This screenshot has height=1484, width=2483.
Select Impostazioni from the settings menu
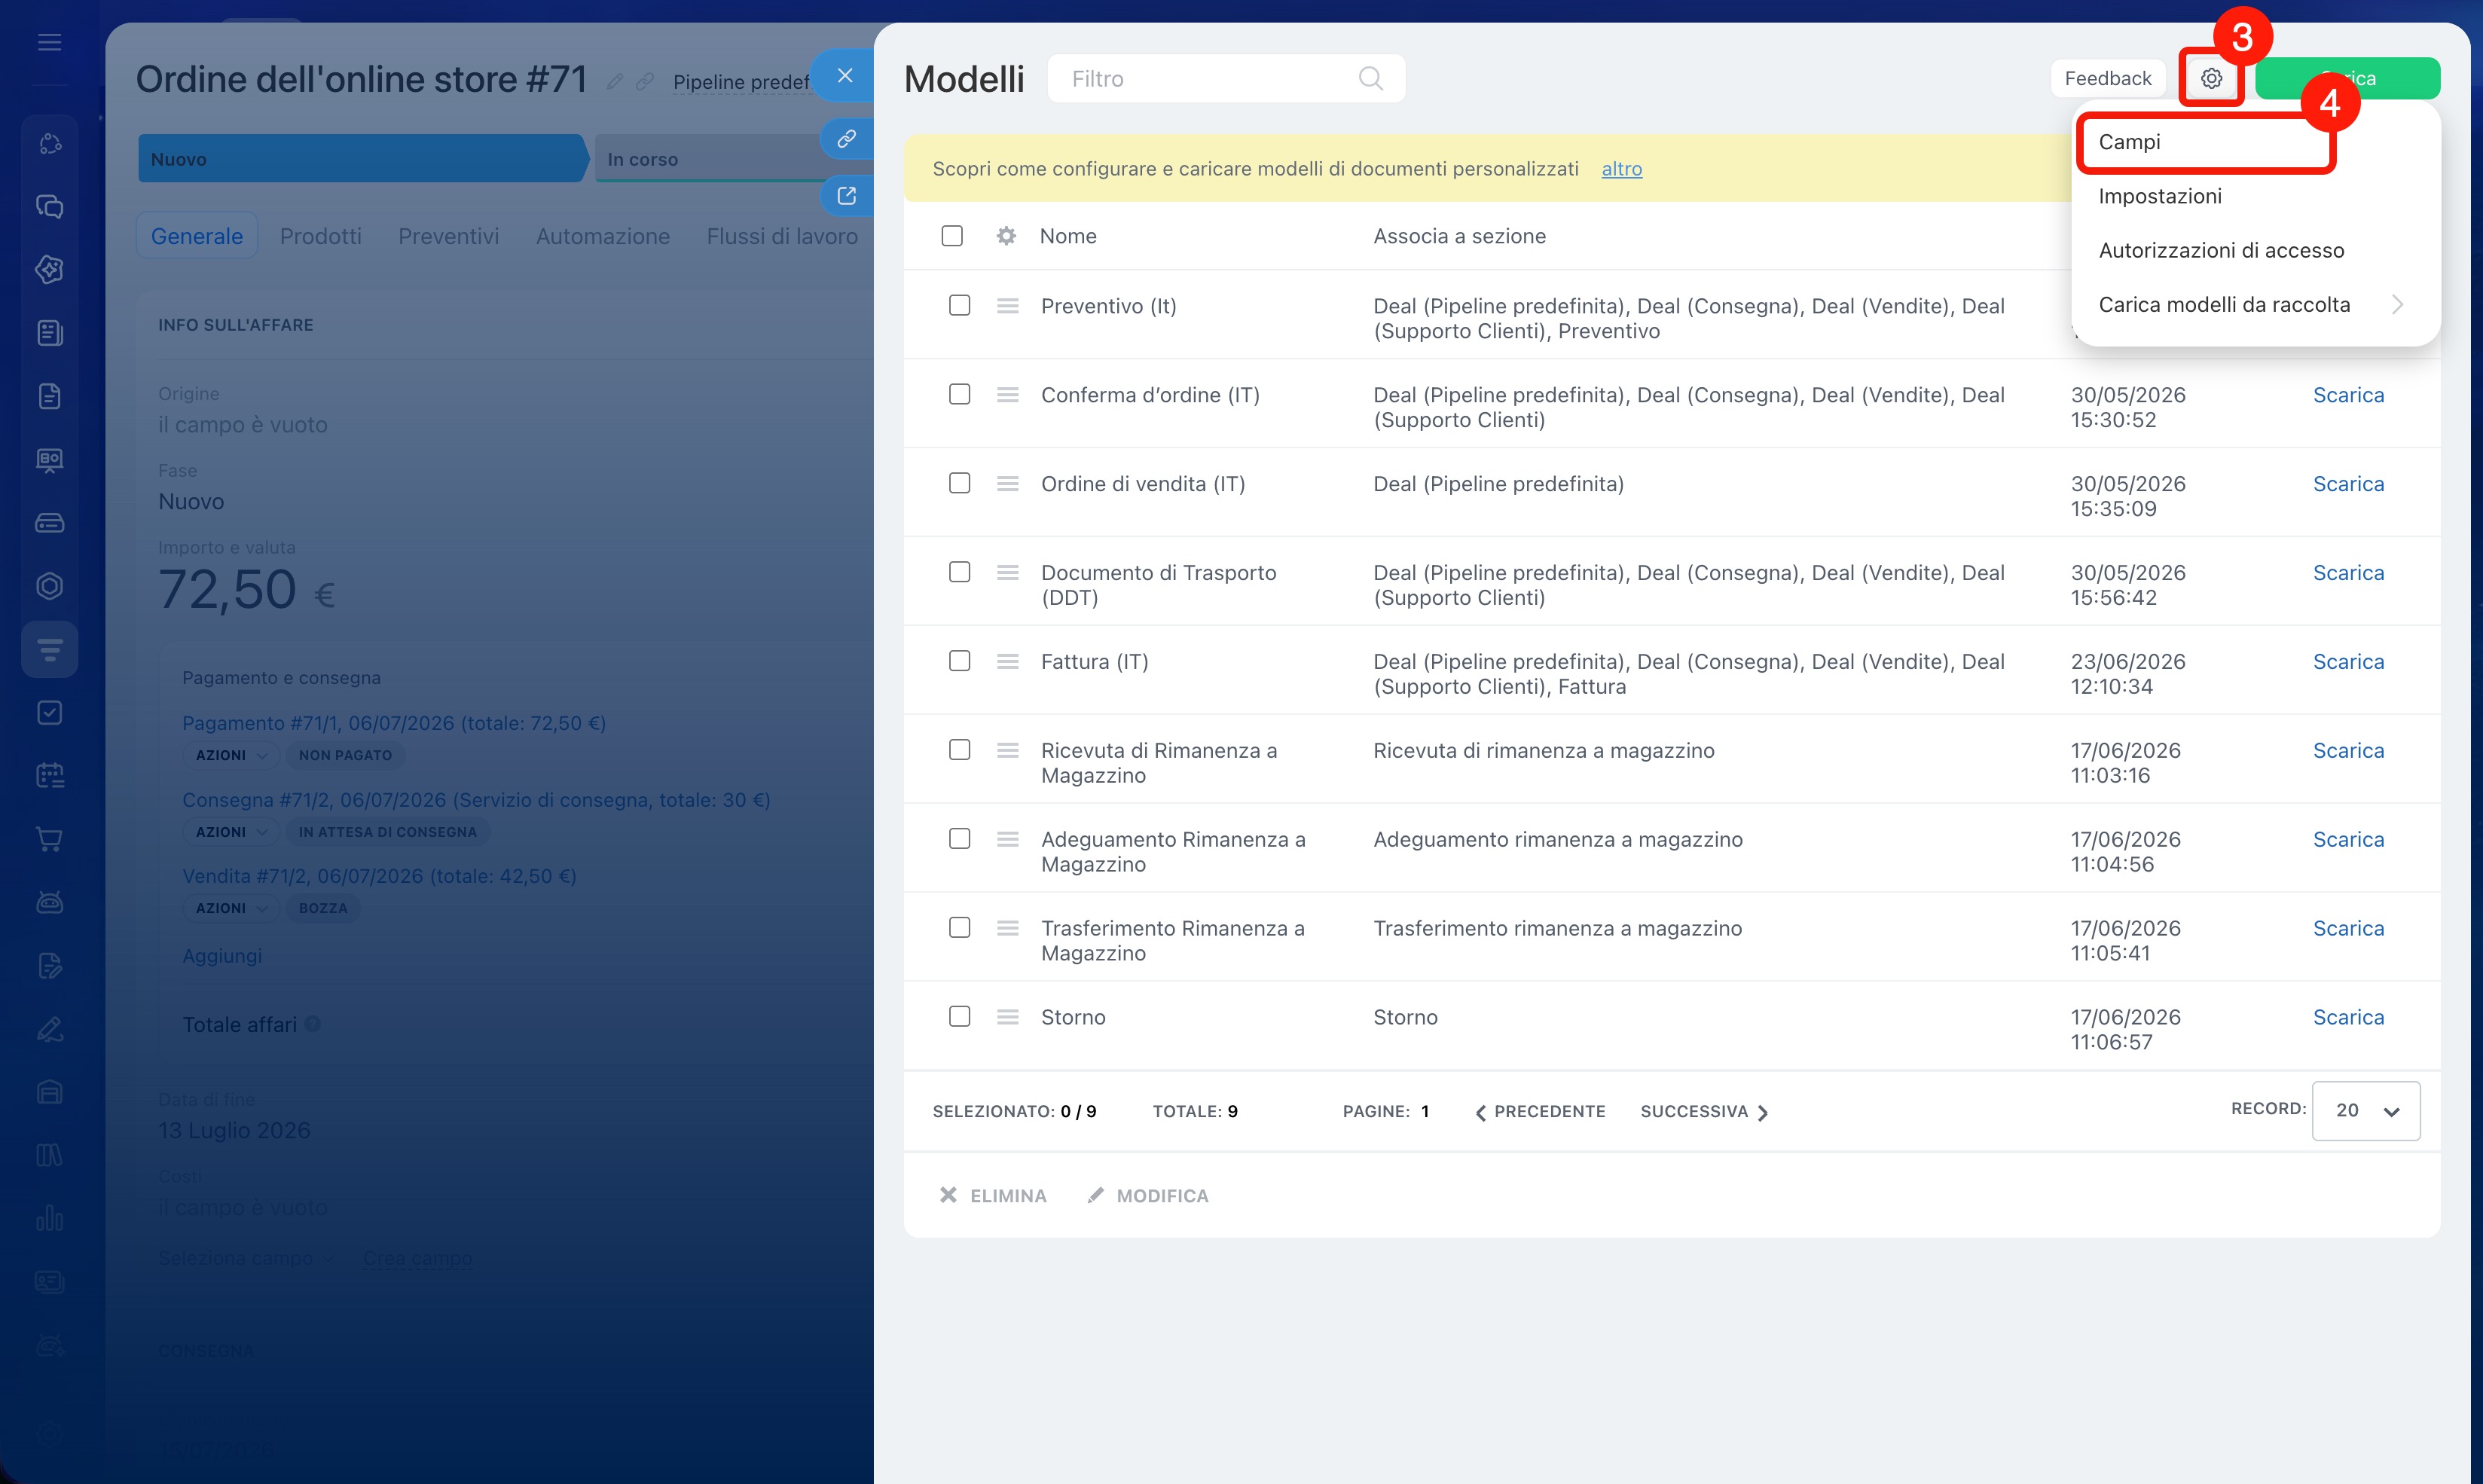tap(2160, 196)
